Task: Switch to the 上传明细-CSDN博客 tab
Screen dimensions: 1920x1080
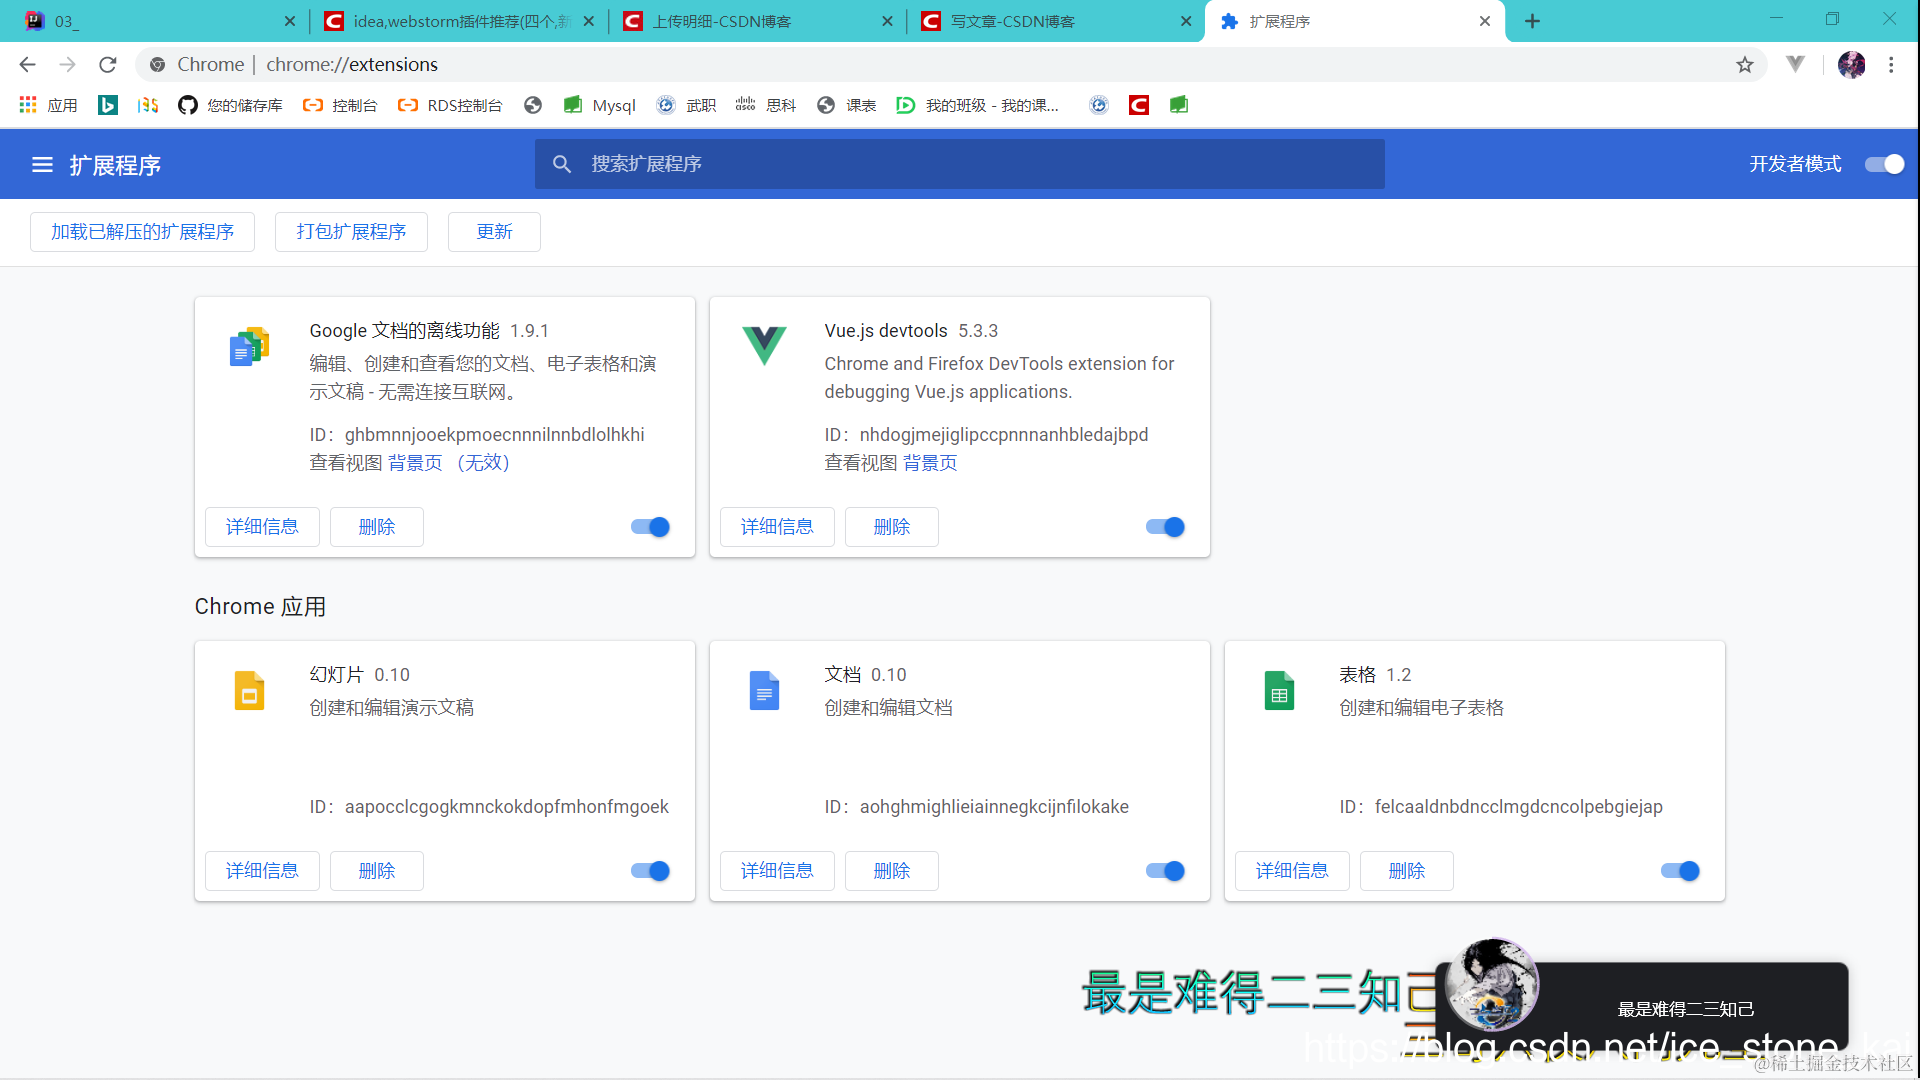Action: pos(722,20)
